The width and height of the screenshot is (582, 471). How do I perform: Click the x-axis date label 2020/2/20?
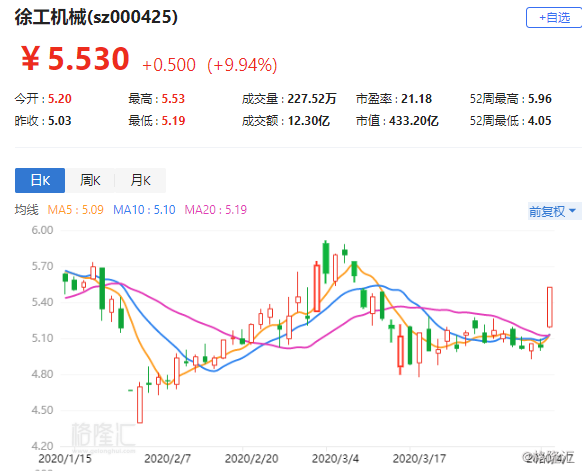[251, 459]
